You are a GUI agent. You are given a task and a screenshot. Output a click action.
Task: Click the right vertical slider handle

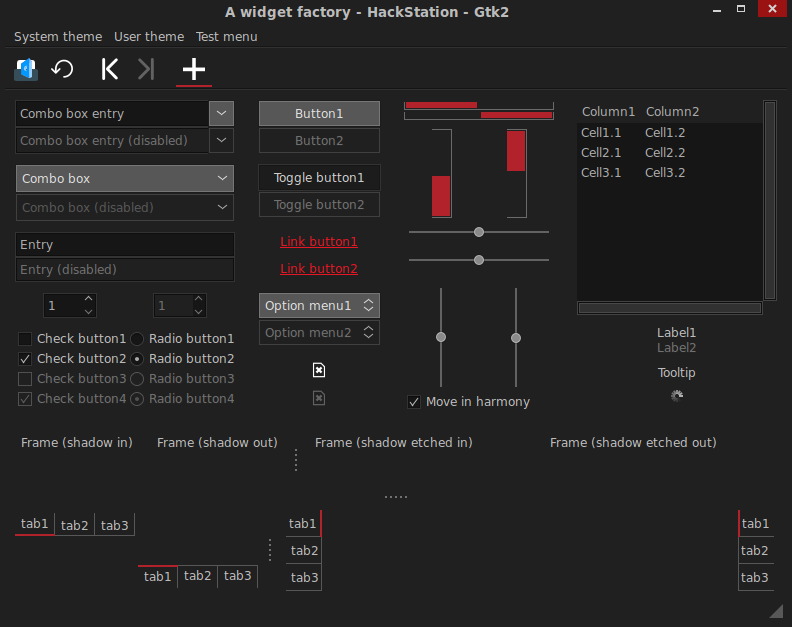pos(516,338)
